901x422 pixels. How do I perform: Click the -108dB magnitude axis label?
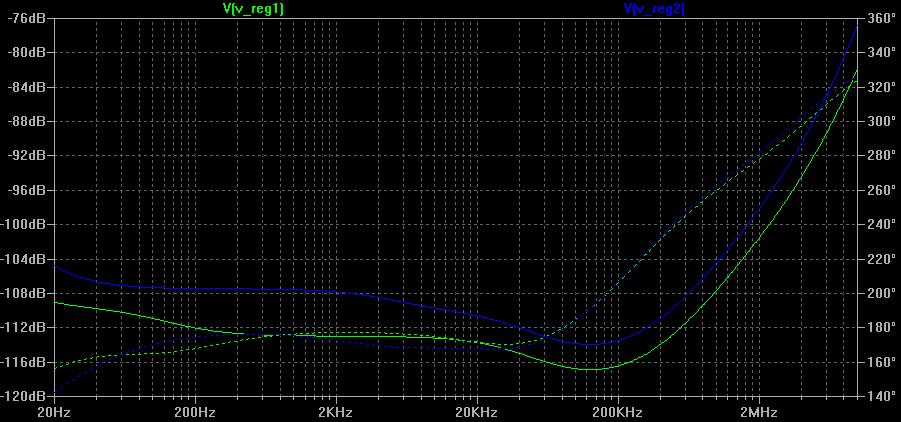click(23, 293)
